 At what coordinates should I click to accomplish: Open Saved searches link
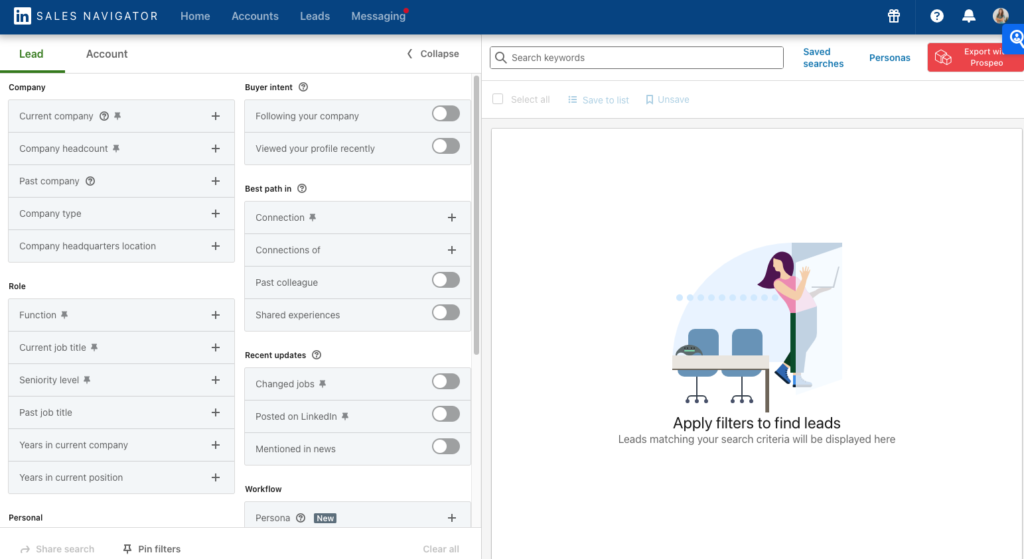823,58
